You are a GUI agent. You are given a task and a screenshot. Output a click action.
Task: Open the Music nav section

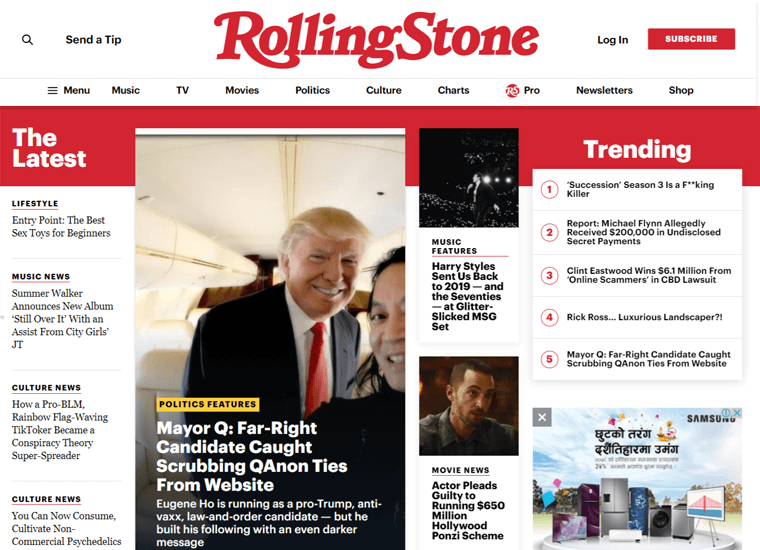click(126, 91)
